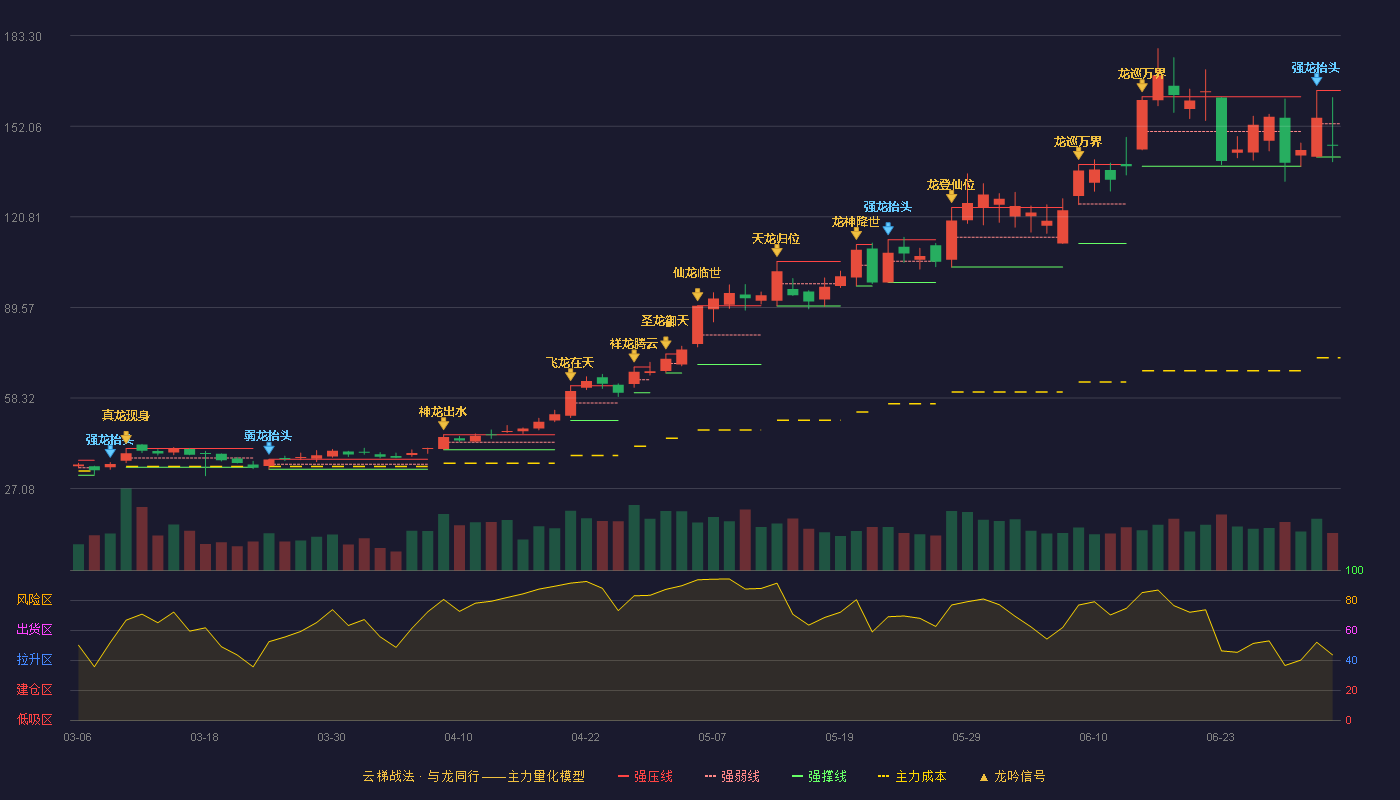The image size is (1400, 800).
Task: Select the arrow marker below 祥龙腾云
Action: 634,356
